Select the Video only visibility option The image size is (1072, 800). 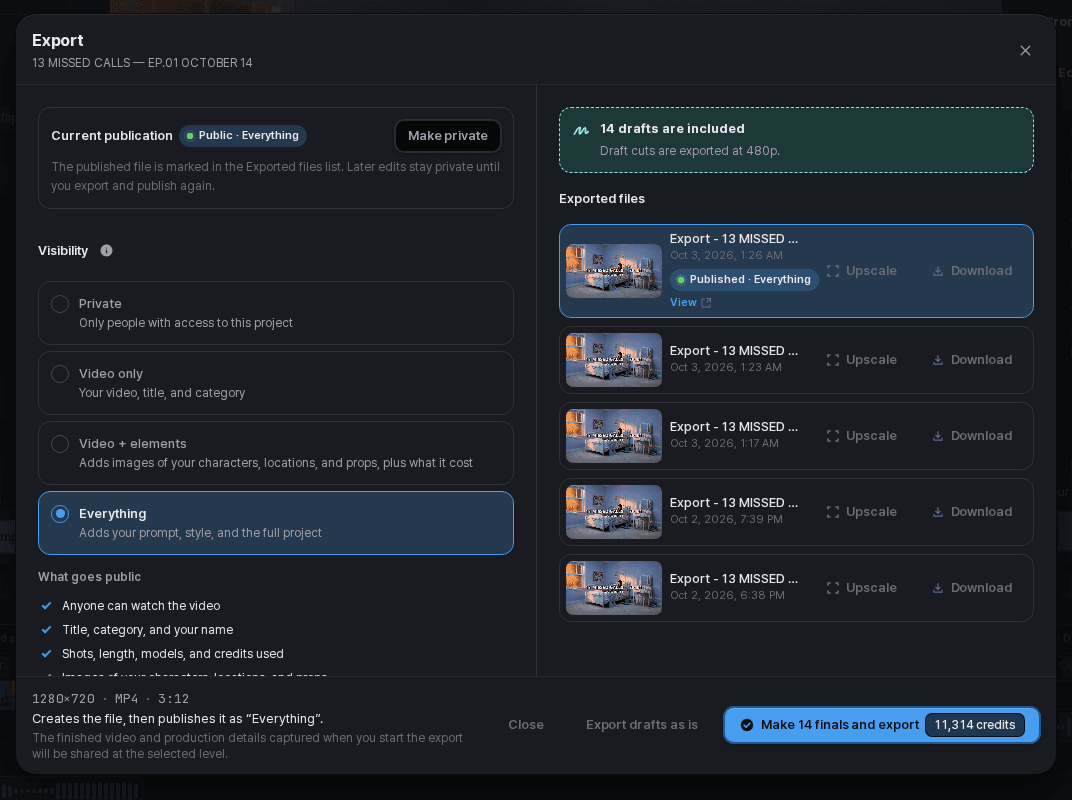[276, 383]
